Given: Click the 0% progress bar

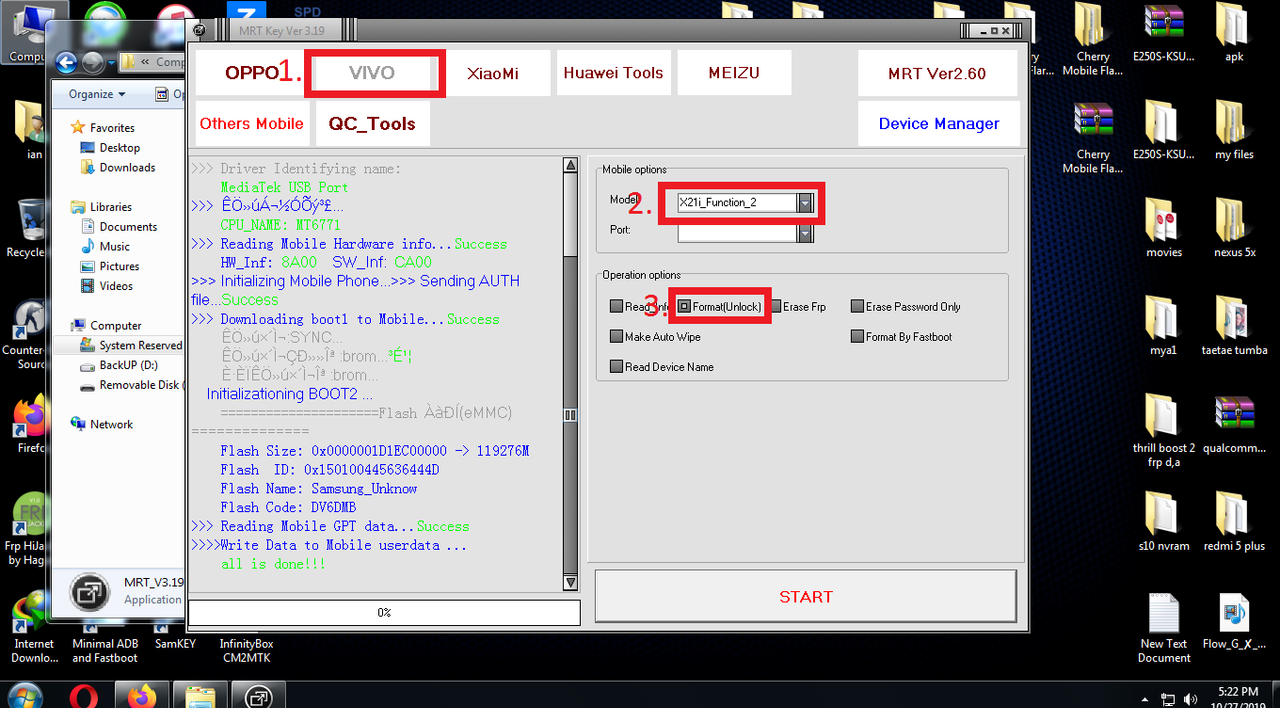Looking at the screenshot, I should click(384, 612).
